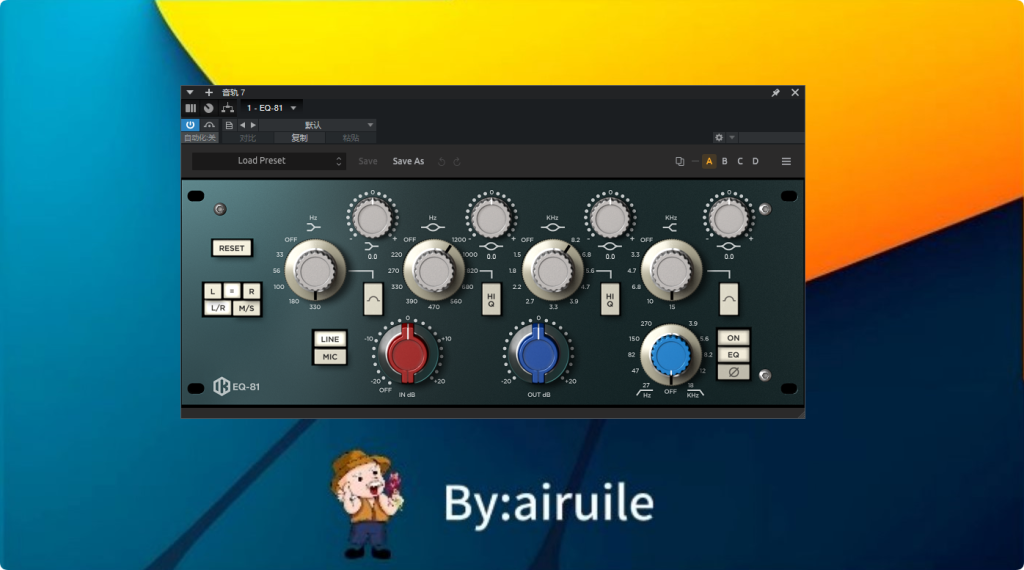
Task: Select preset slot B
Action: pos(725,161)
